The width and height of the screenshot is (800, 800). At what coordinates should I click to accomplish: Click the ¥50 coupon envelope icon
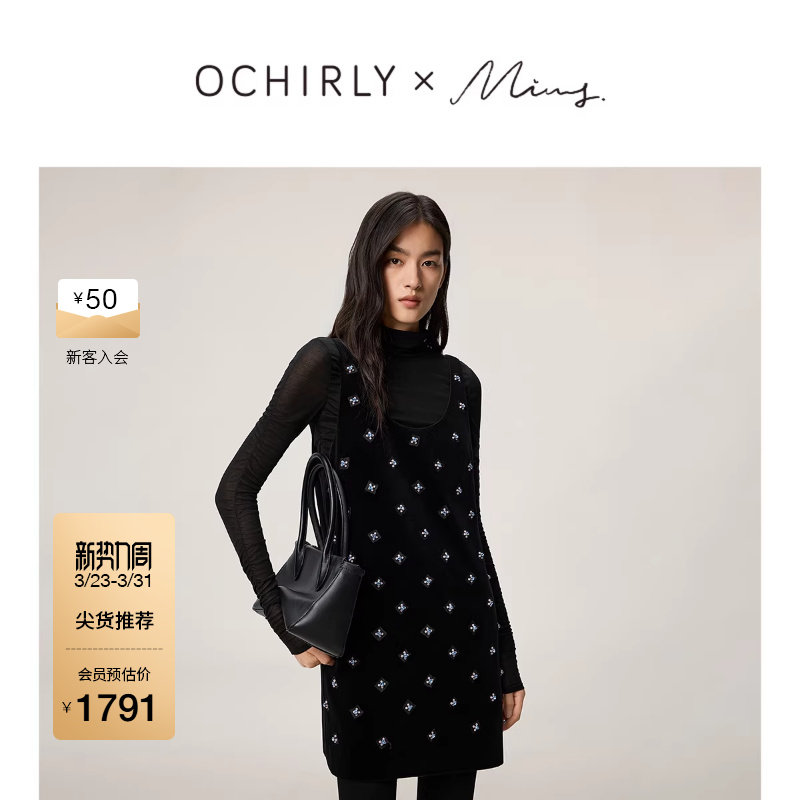[x=97, y=308]
